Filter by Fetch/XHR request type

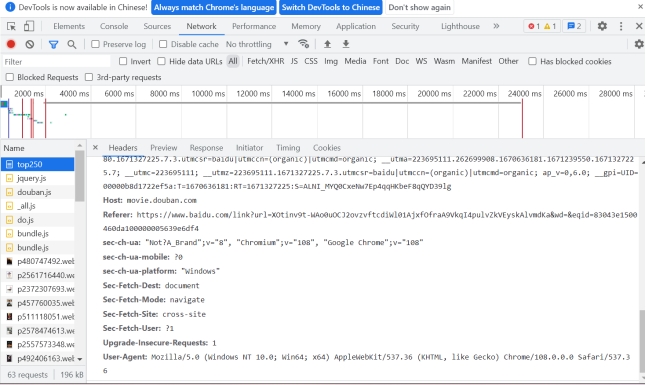pyautogui.click(x=265, y=61)
